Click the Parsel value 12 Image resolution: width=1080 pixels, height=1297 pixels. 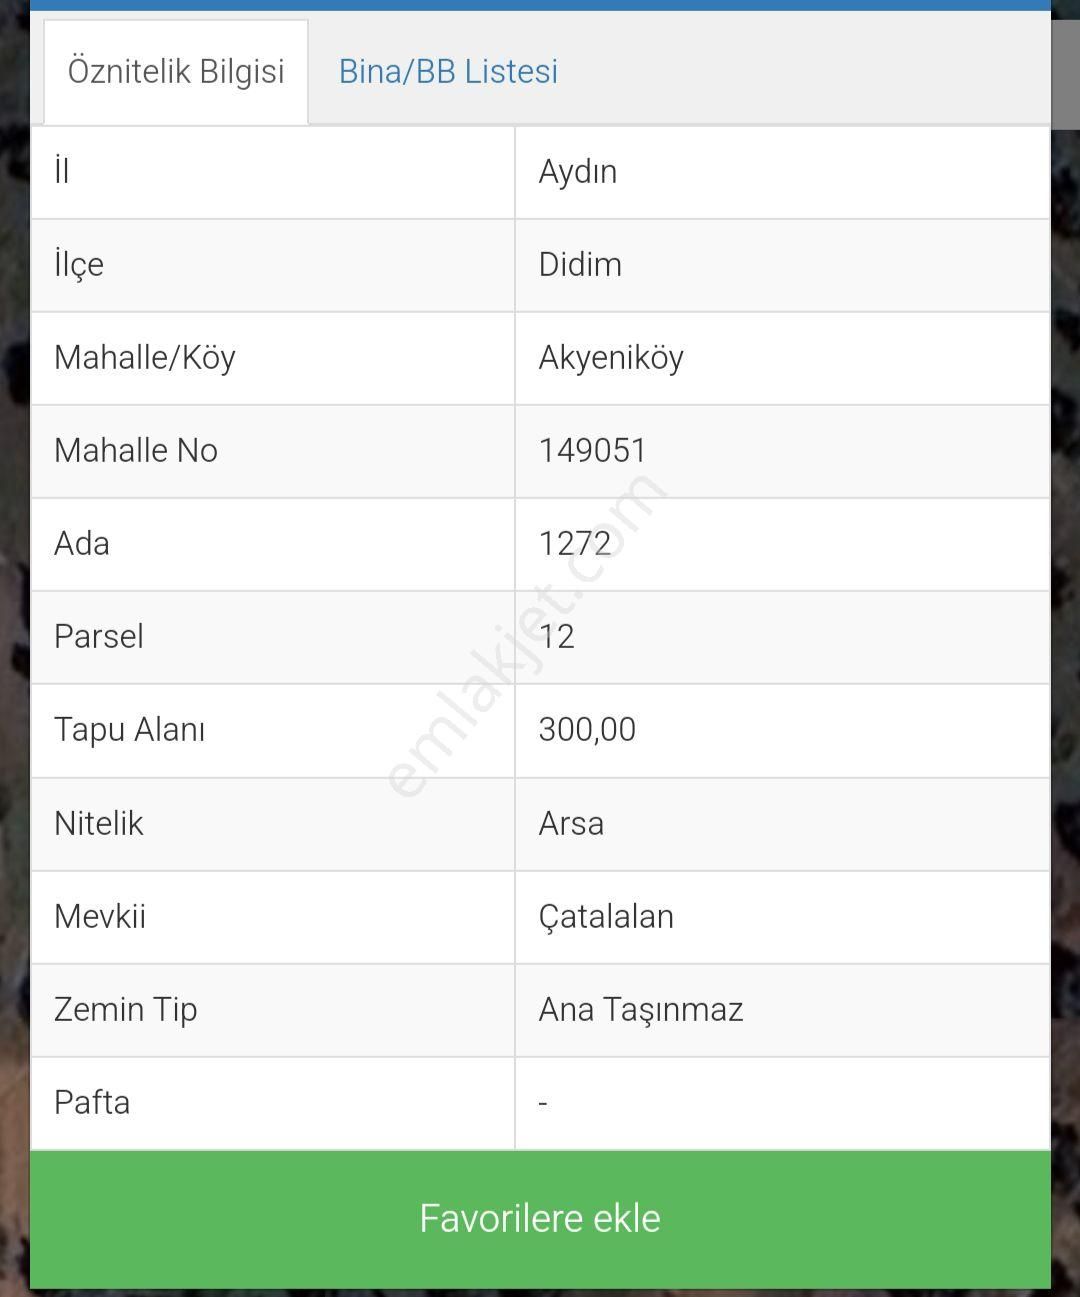click(x=557, y=636)
